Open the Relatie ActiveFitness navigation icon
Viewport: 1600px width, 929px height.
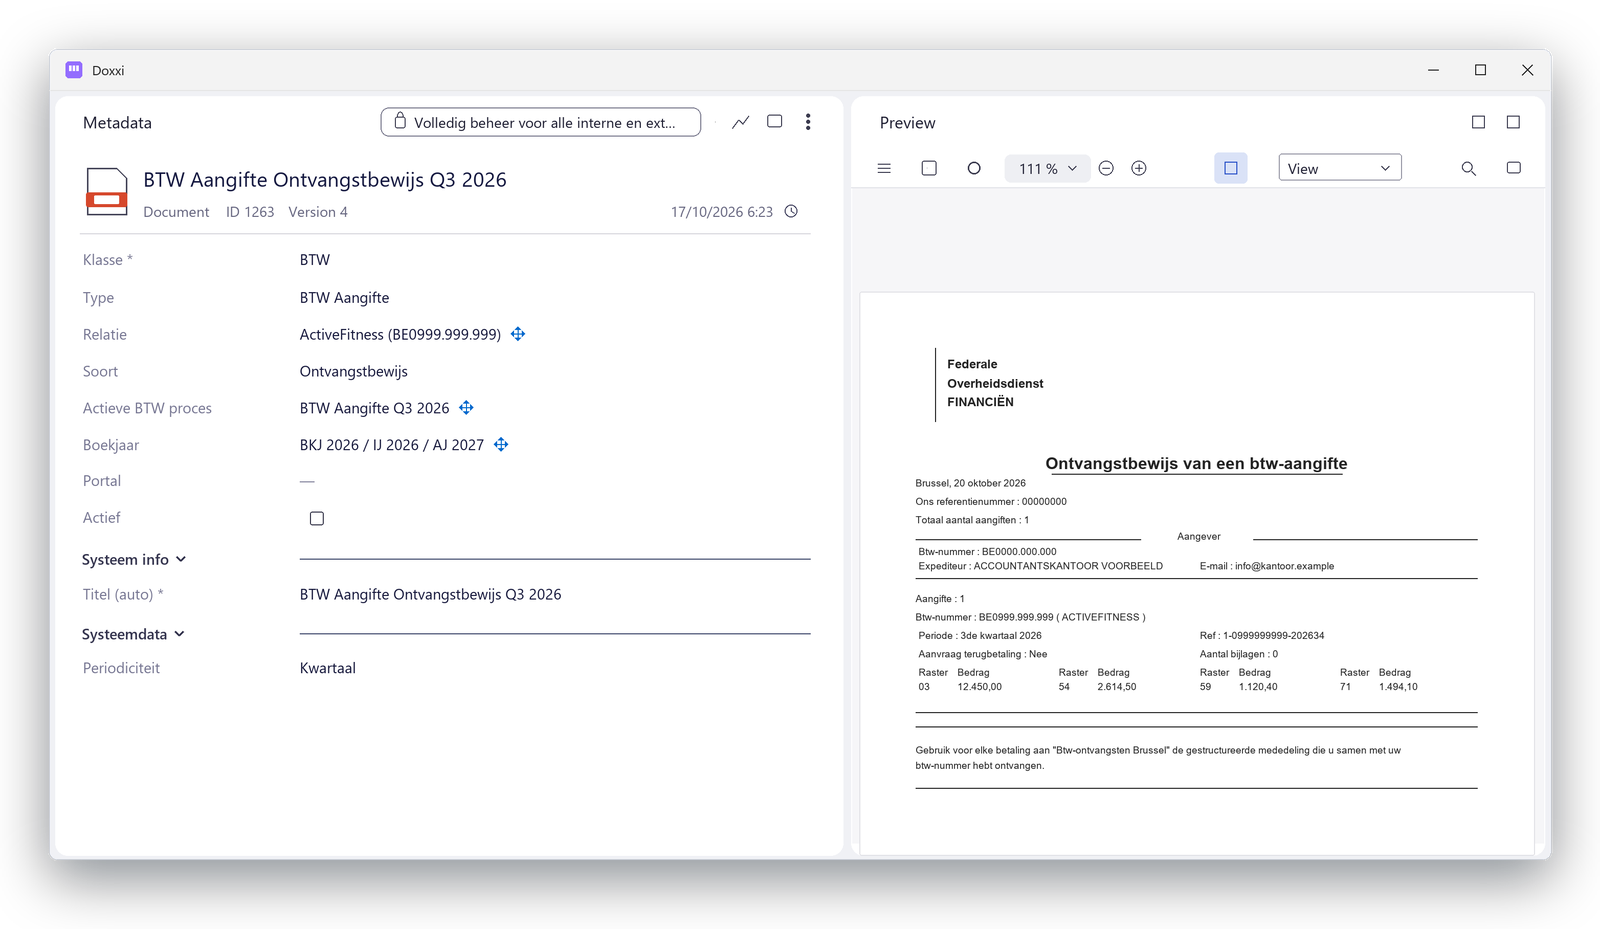point(518,334)
